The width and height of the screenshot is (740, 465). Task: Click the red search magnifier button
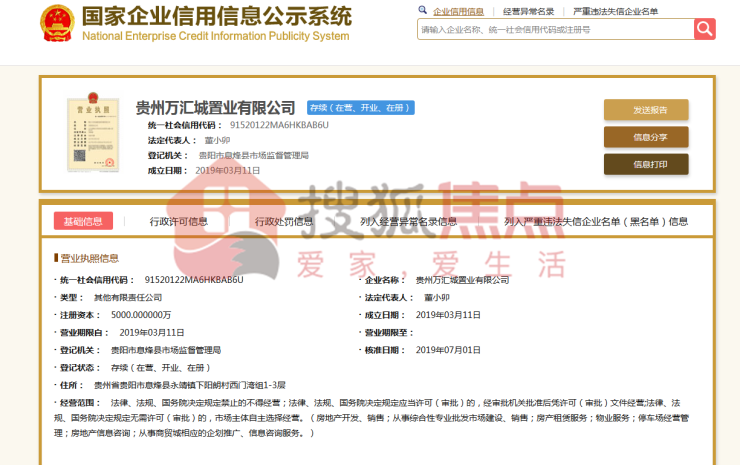pyautogui.click(x=705, y=29)
